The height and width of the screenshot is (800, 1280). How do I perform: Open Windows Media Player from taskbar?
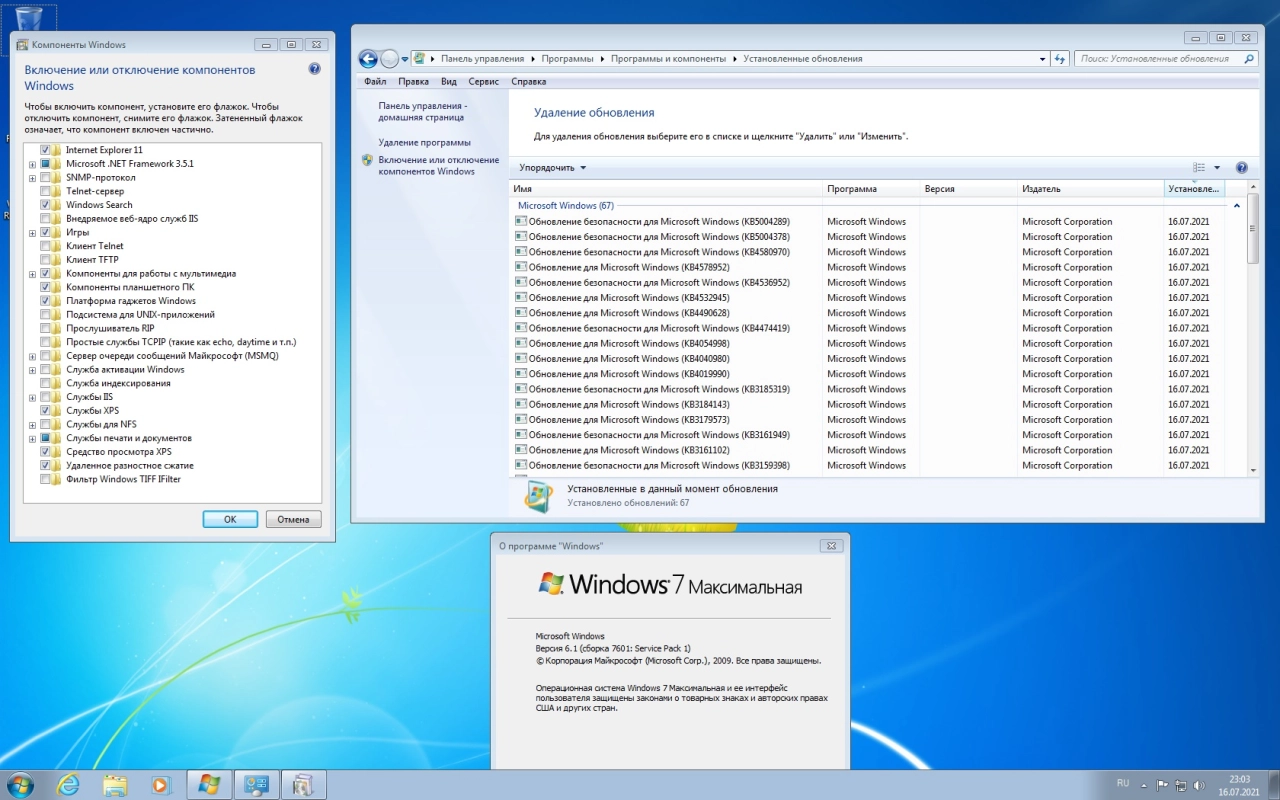[x=160, y=784]
